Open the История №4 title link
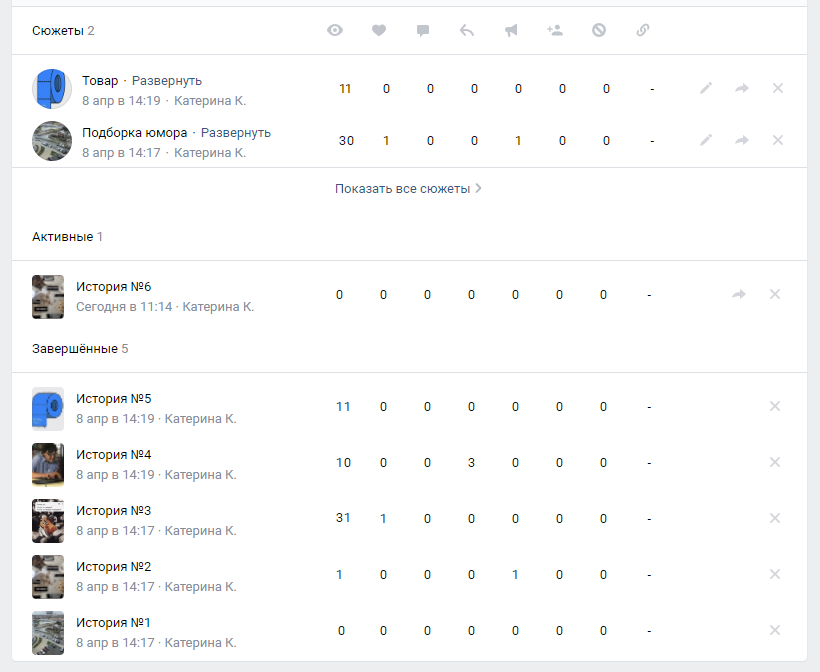 point(113,455)
